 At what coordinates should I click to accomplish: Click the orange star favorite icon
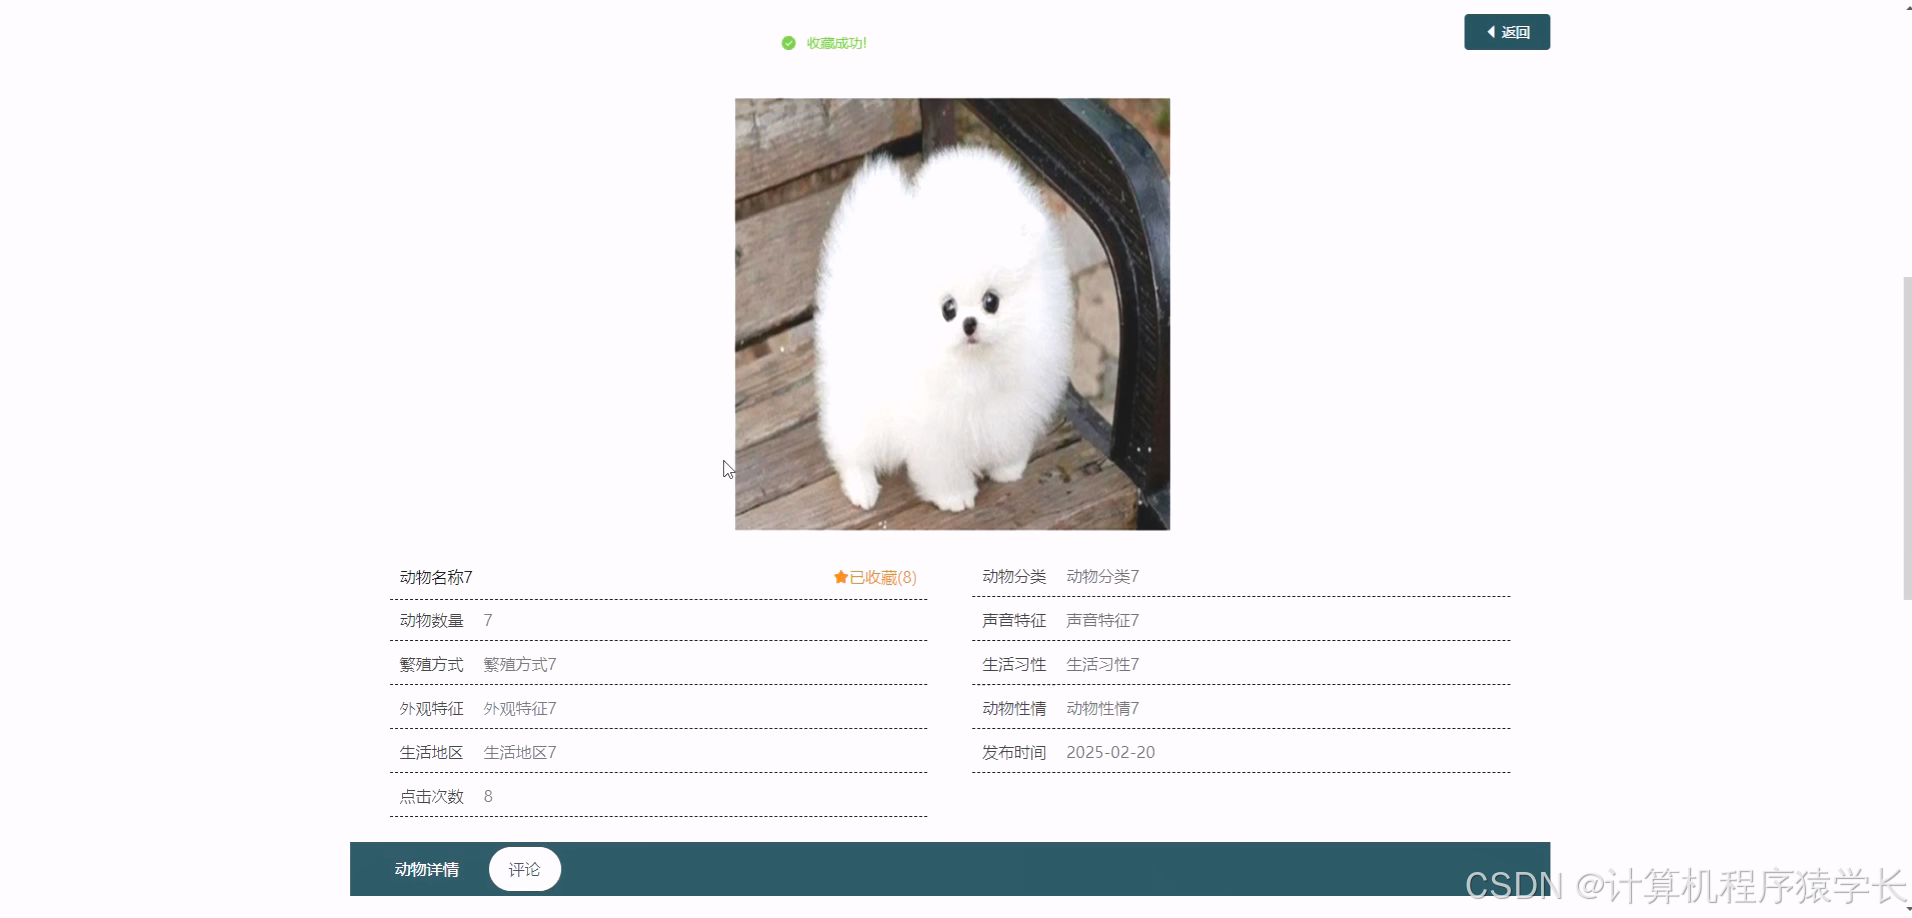click(x=841, y=577)
